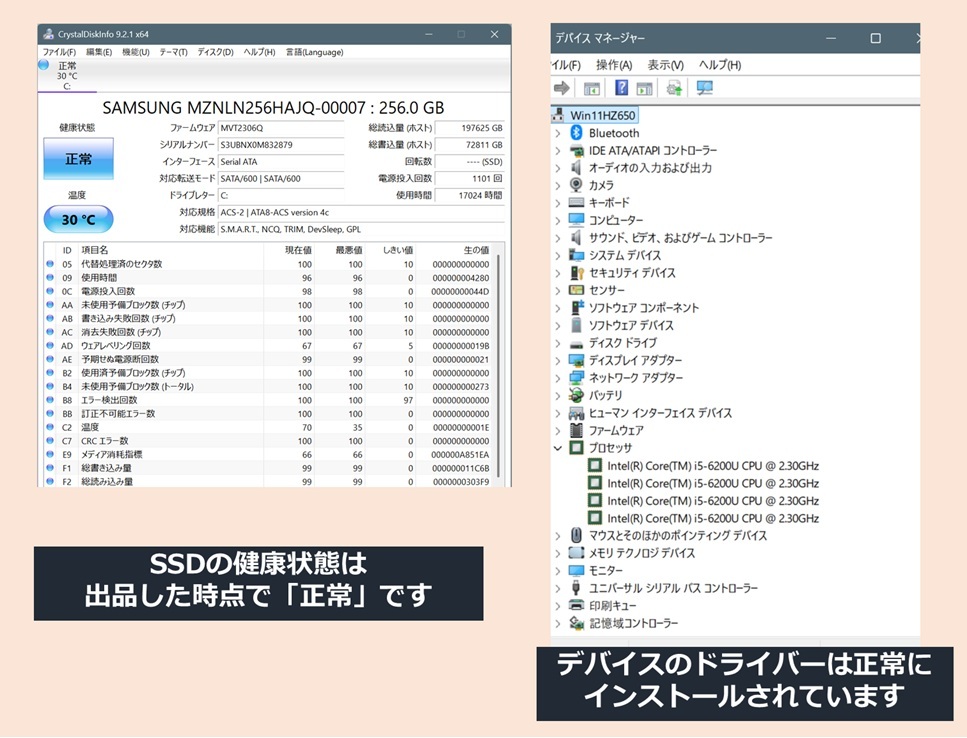
Task: Open the ファイル(F) menu in CrystalDiskInfo
Action: pyautogui.click(x=59, y=52)
